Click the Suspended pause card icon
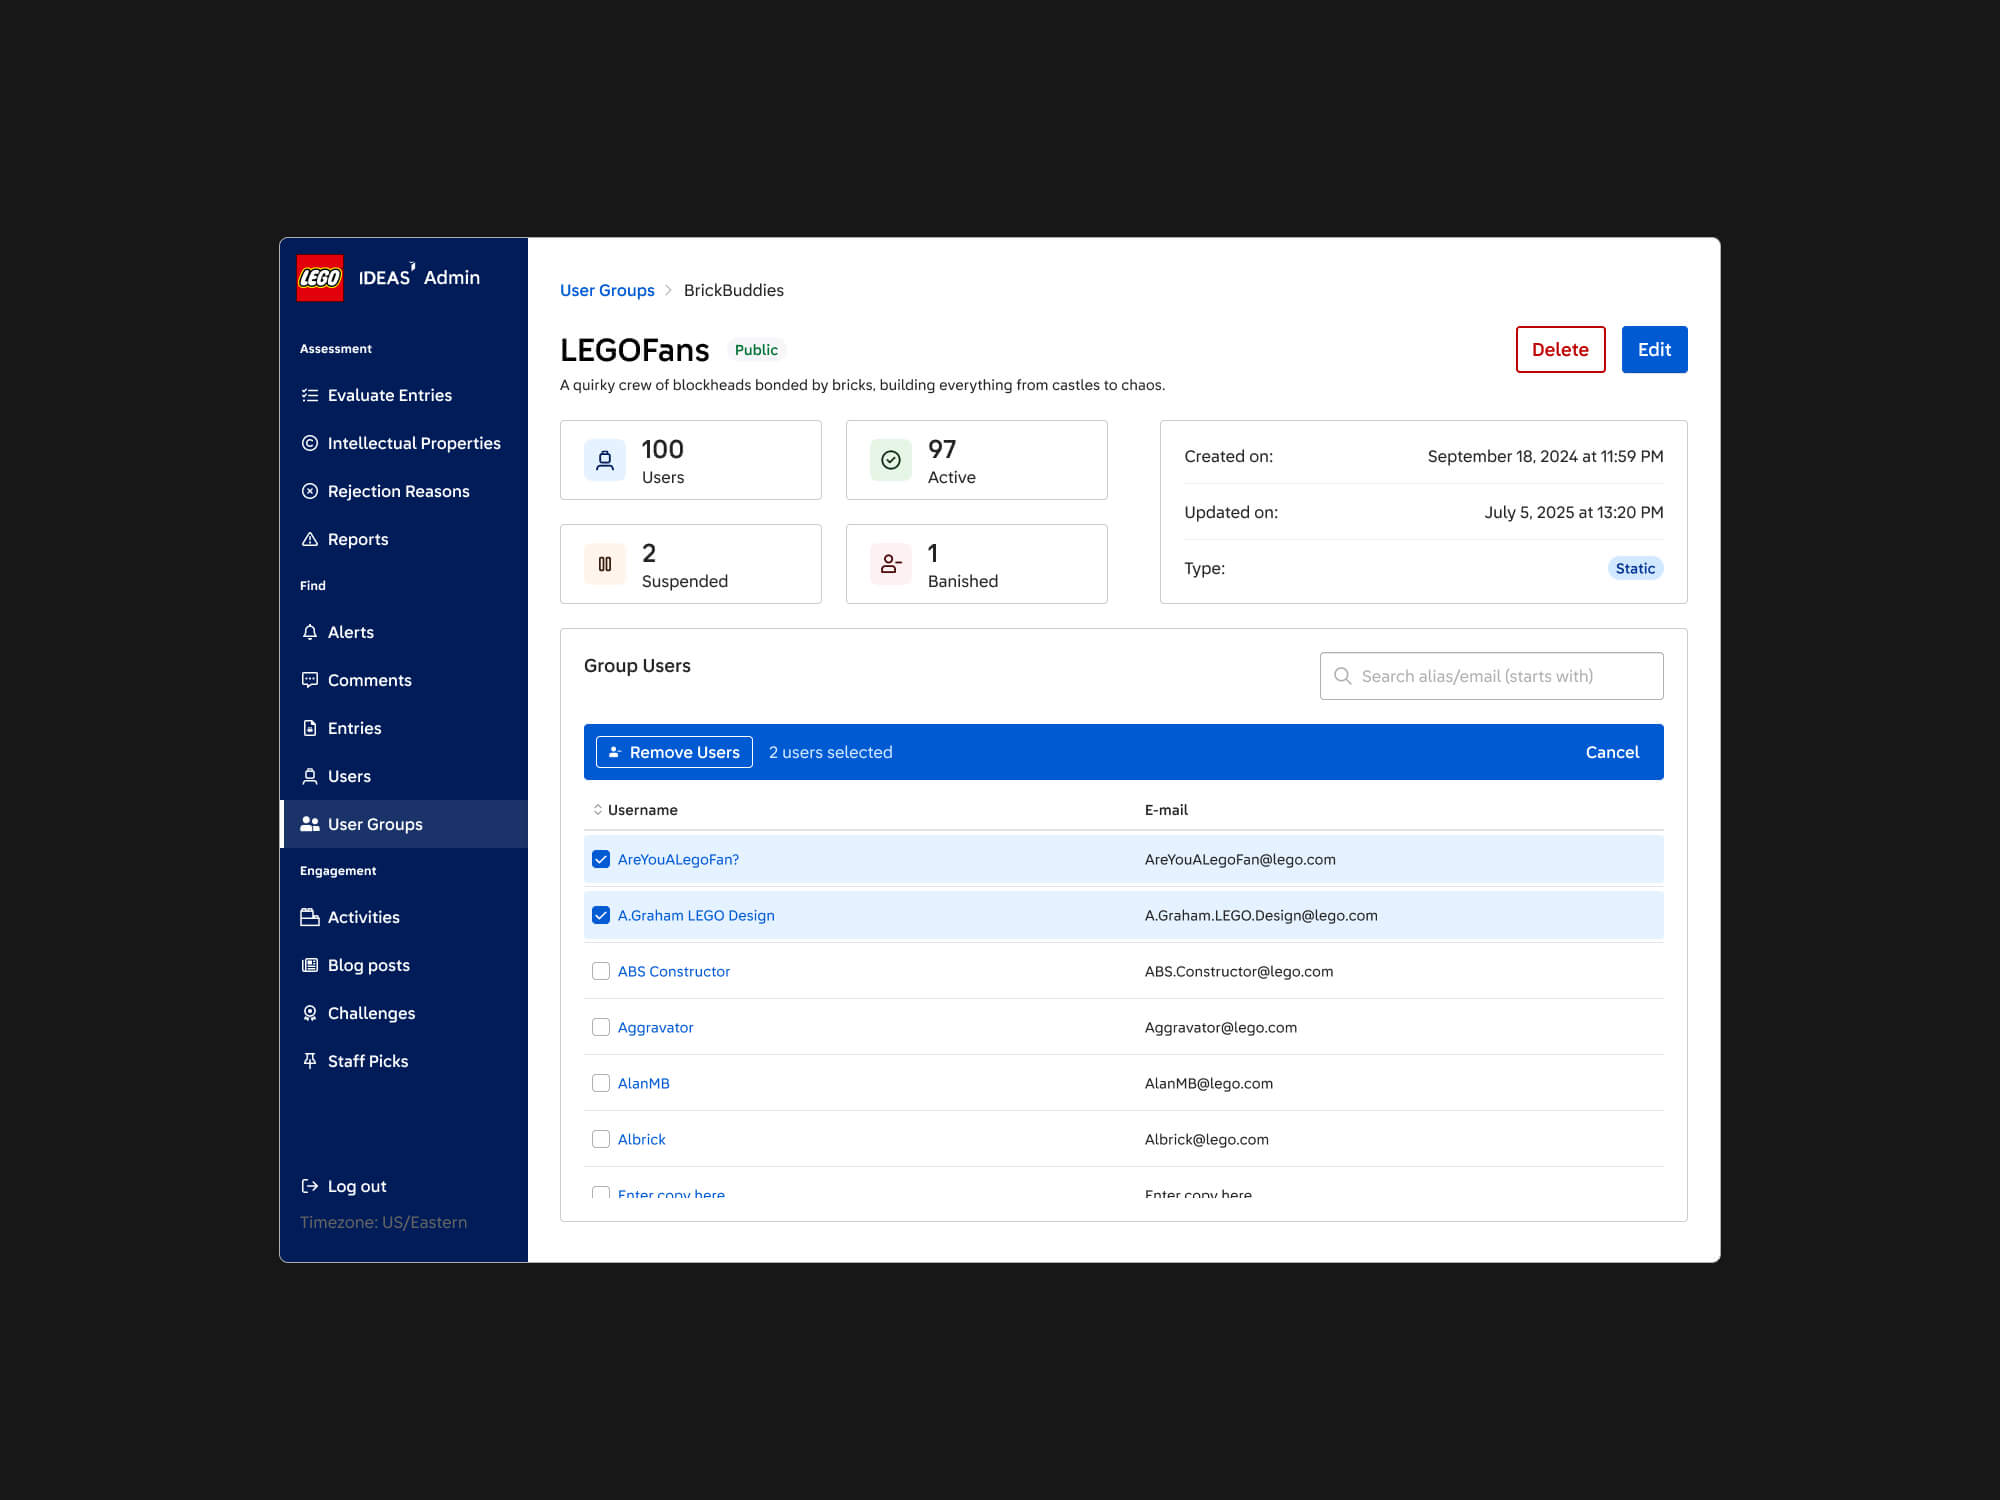Image resolution: width=2000 pixels, height=1500 pixels. (605, 564)
